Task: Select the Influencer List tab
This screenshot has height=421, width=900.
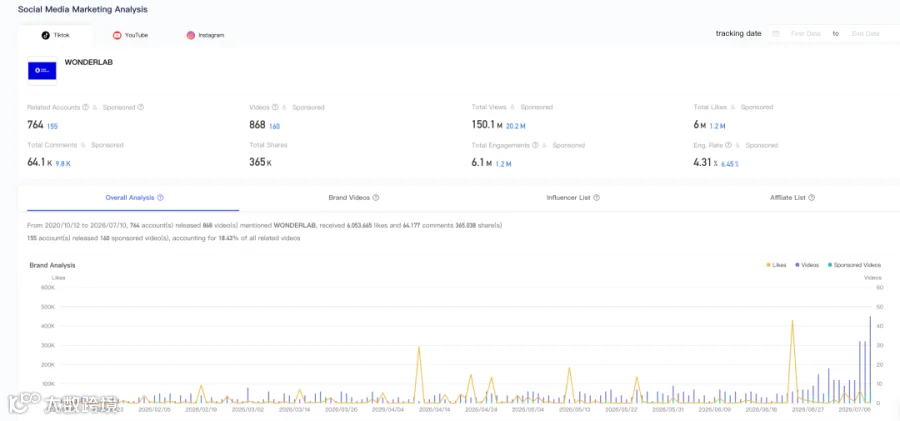Action: coord(573,198)
